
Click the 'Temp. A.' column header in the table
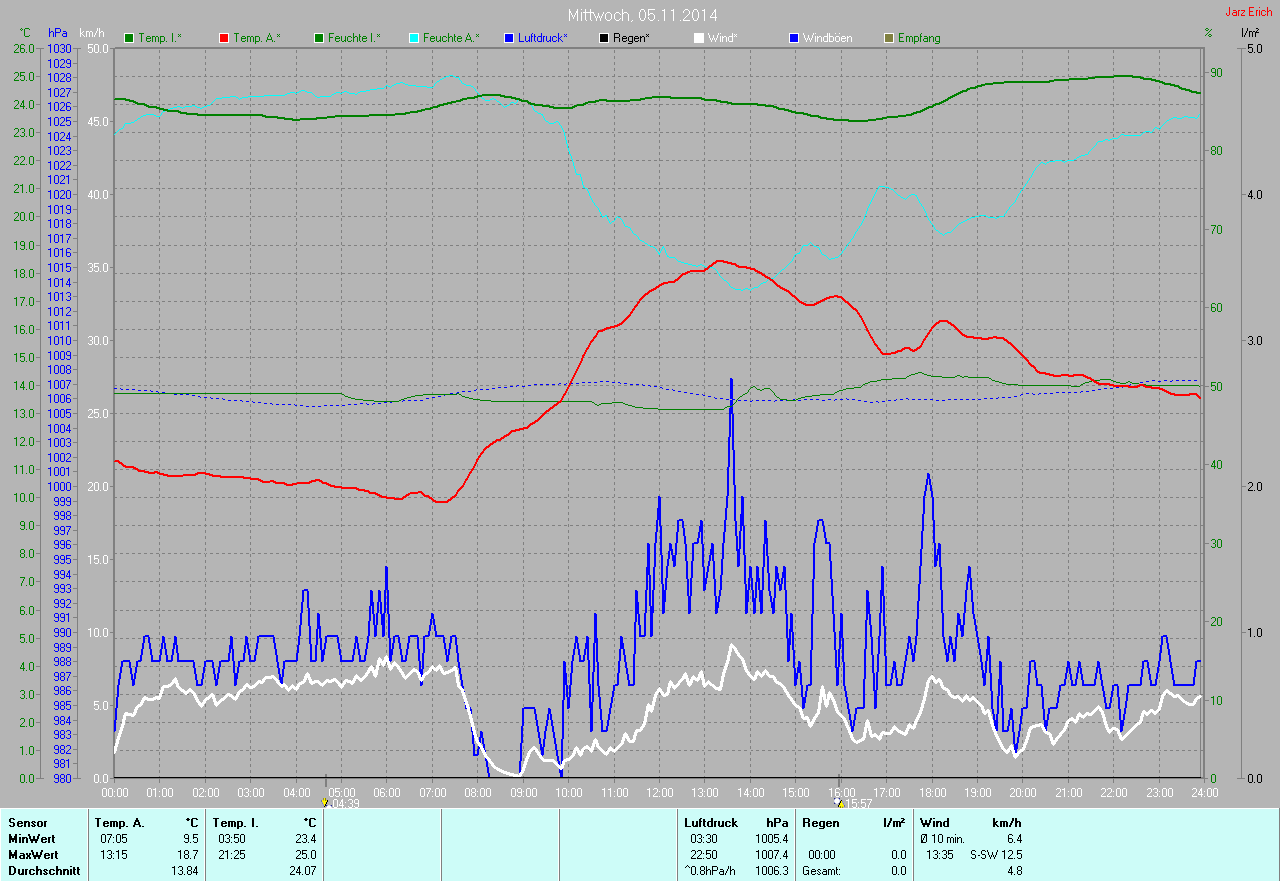click(x=119, y=823)
